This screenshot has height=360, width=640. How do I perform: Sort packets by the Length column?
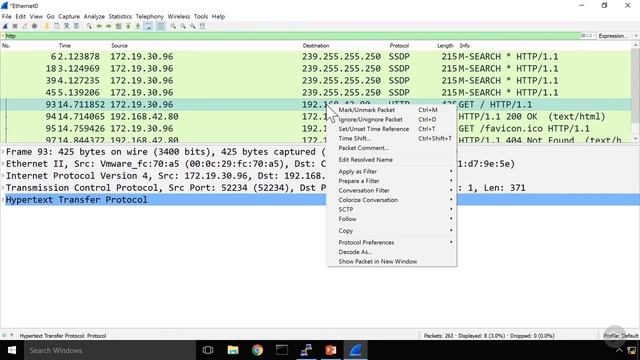click(x=445, y=46)
